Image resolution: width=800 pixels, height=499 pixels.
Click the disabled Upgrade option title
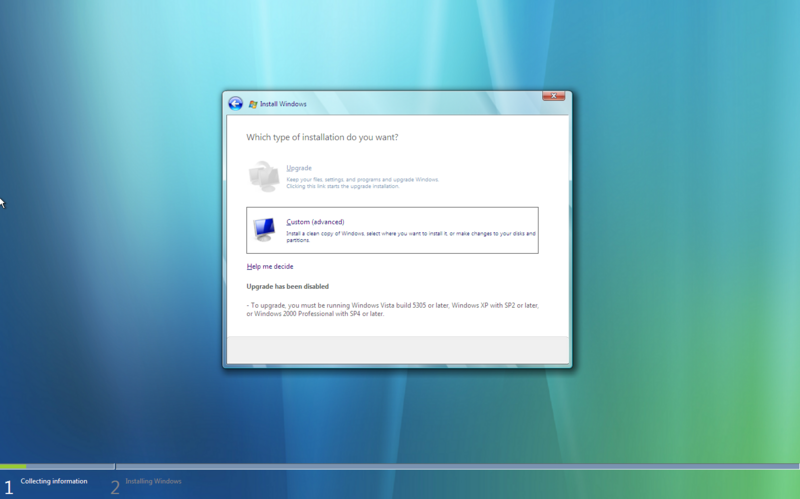[299, 168]
